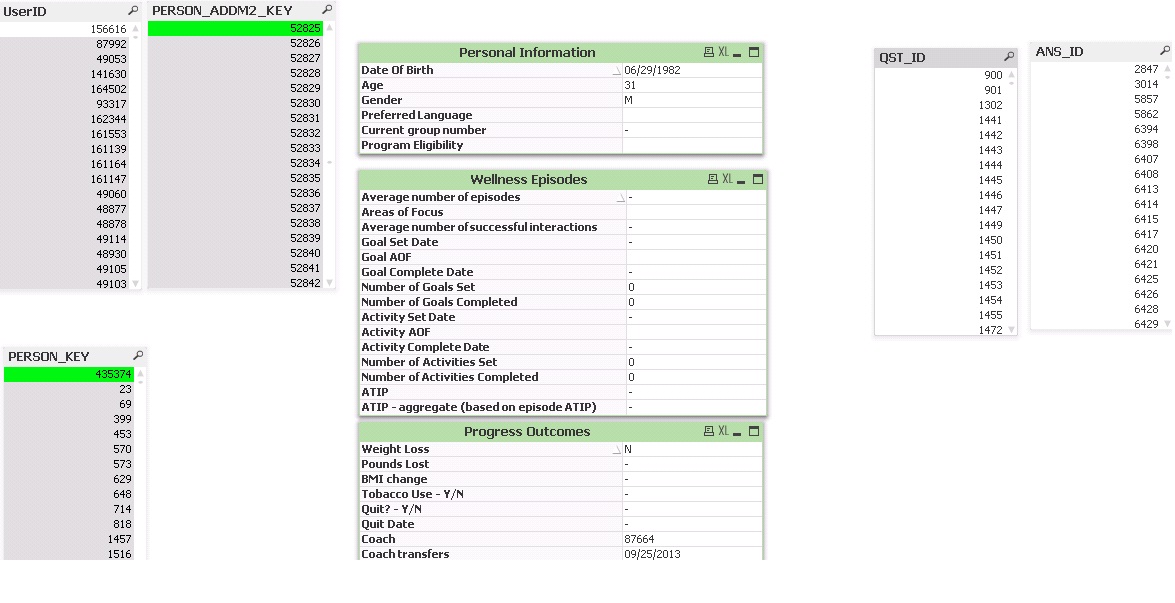
Task: Send Personal Information table to Excel
Action: point(723,52)
